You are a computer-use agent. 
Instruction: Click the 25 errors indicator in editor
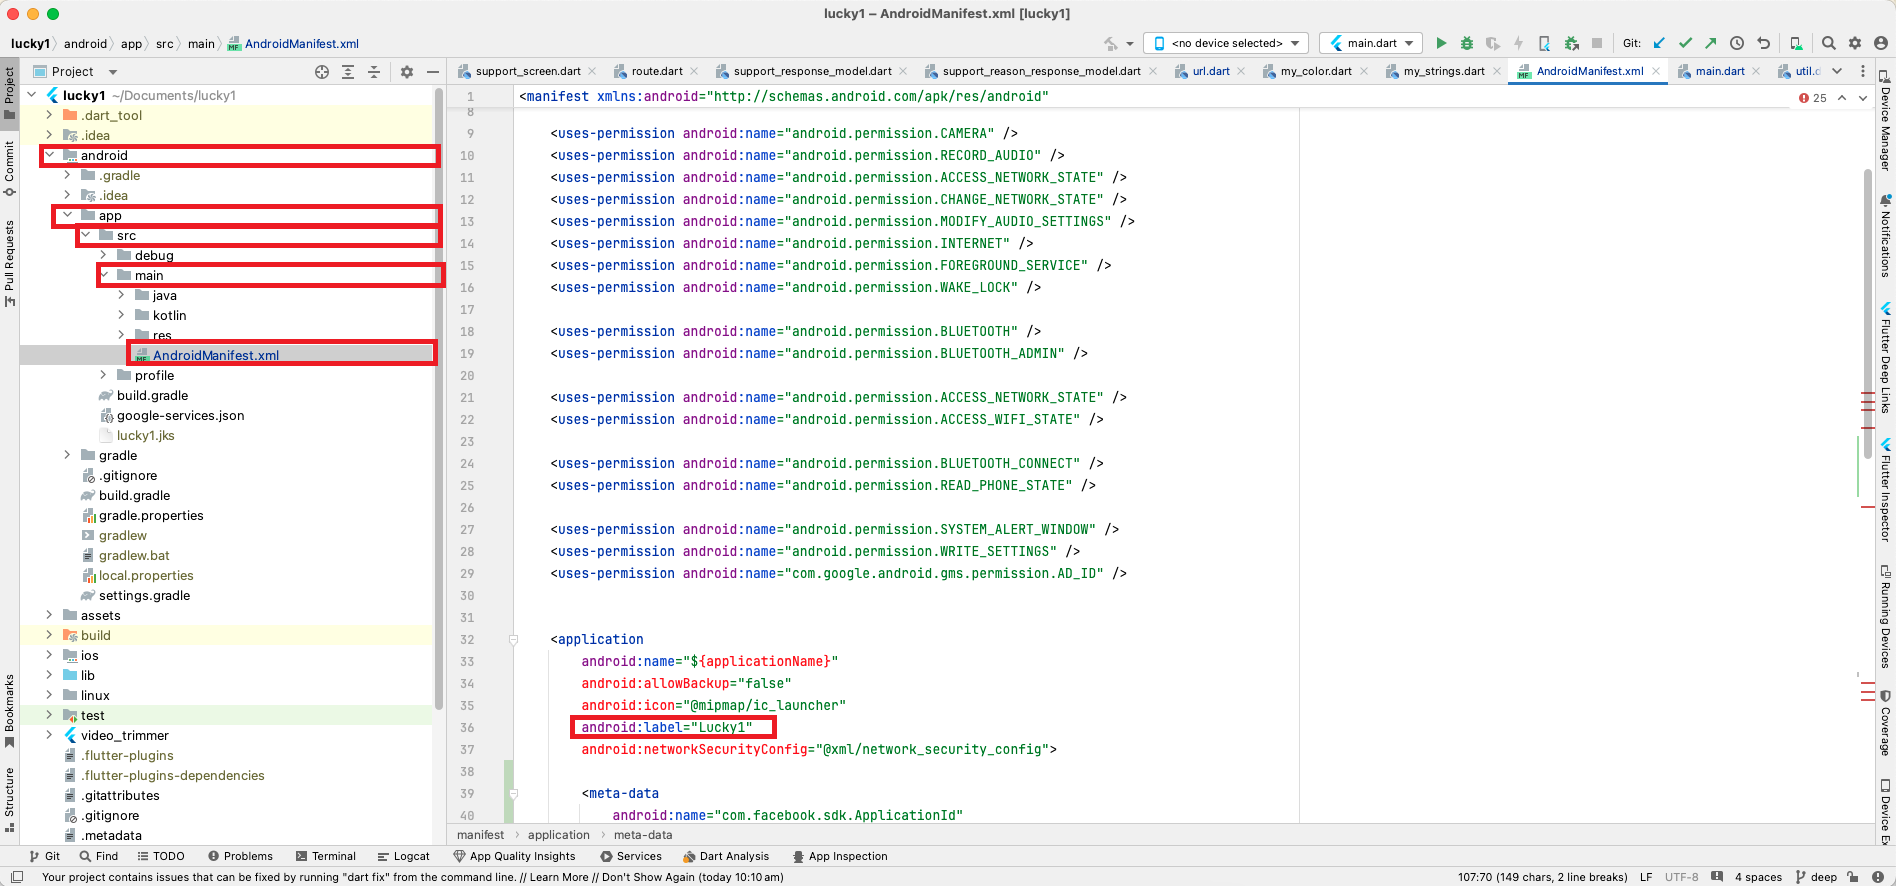(x=1813, y=98)
